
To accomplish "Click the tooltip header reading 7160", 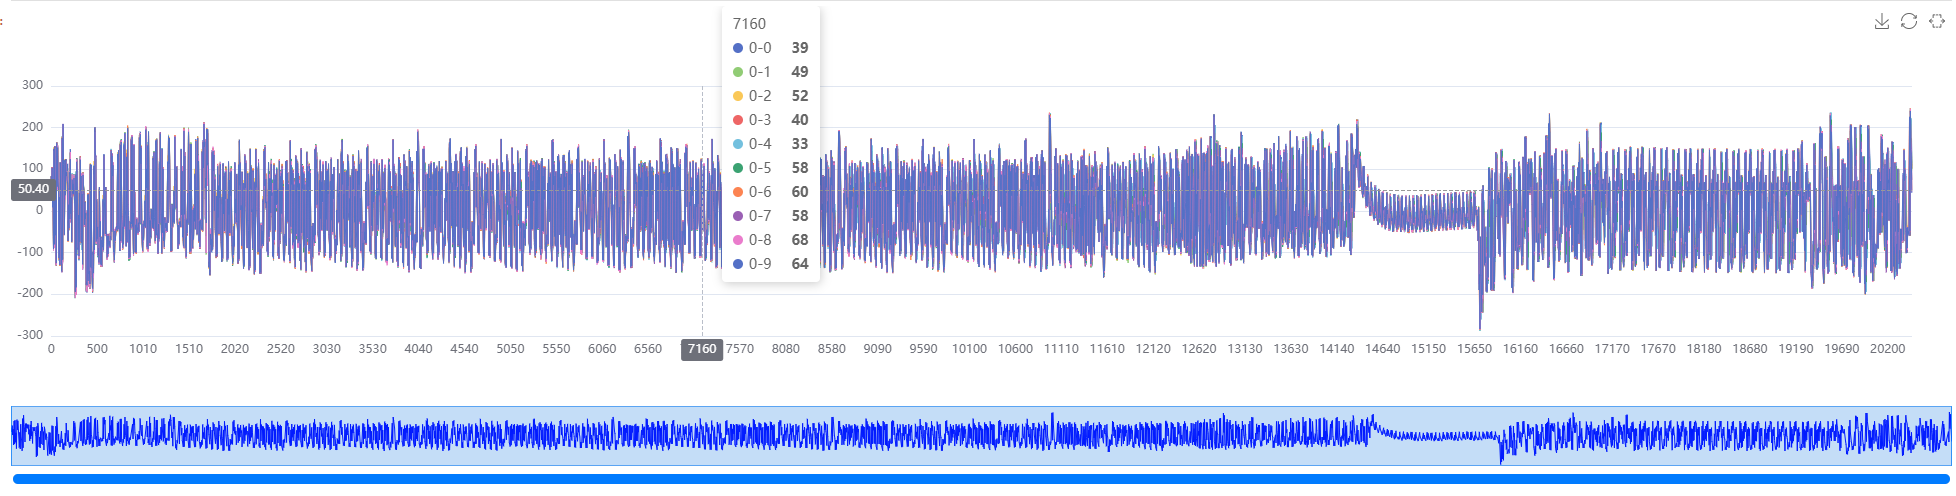I will 749,24.
